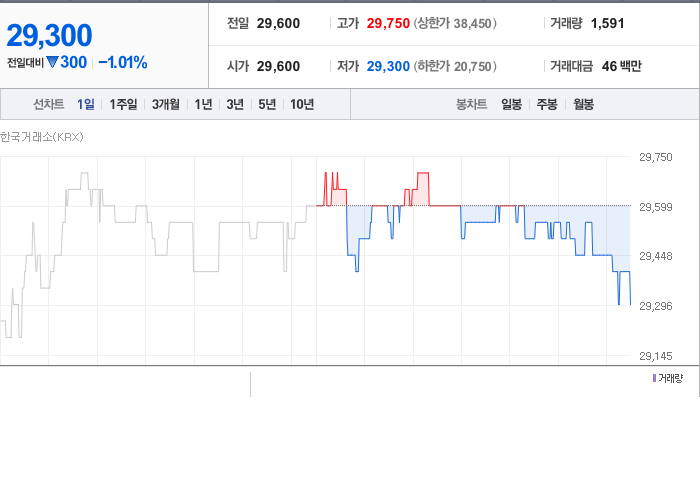This screenshot has height=490, width=700.
Task: Click the current price 29,300
Action: [x=49, y=35]
